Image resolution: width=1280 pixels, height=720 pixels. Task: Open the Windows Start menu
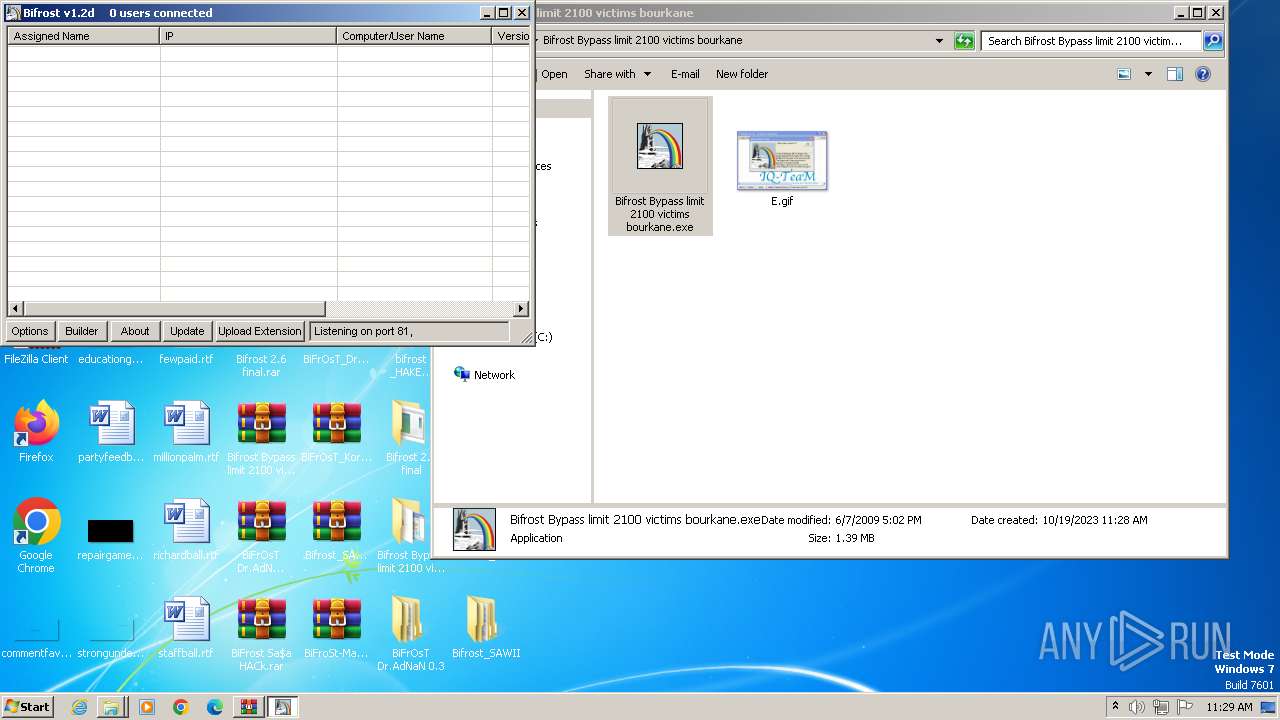pos(28,707)
